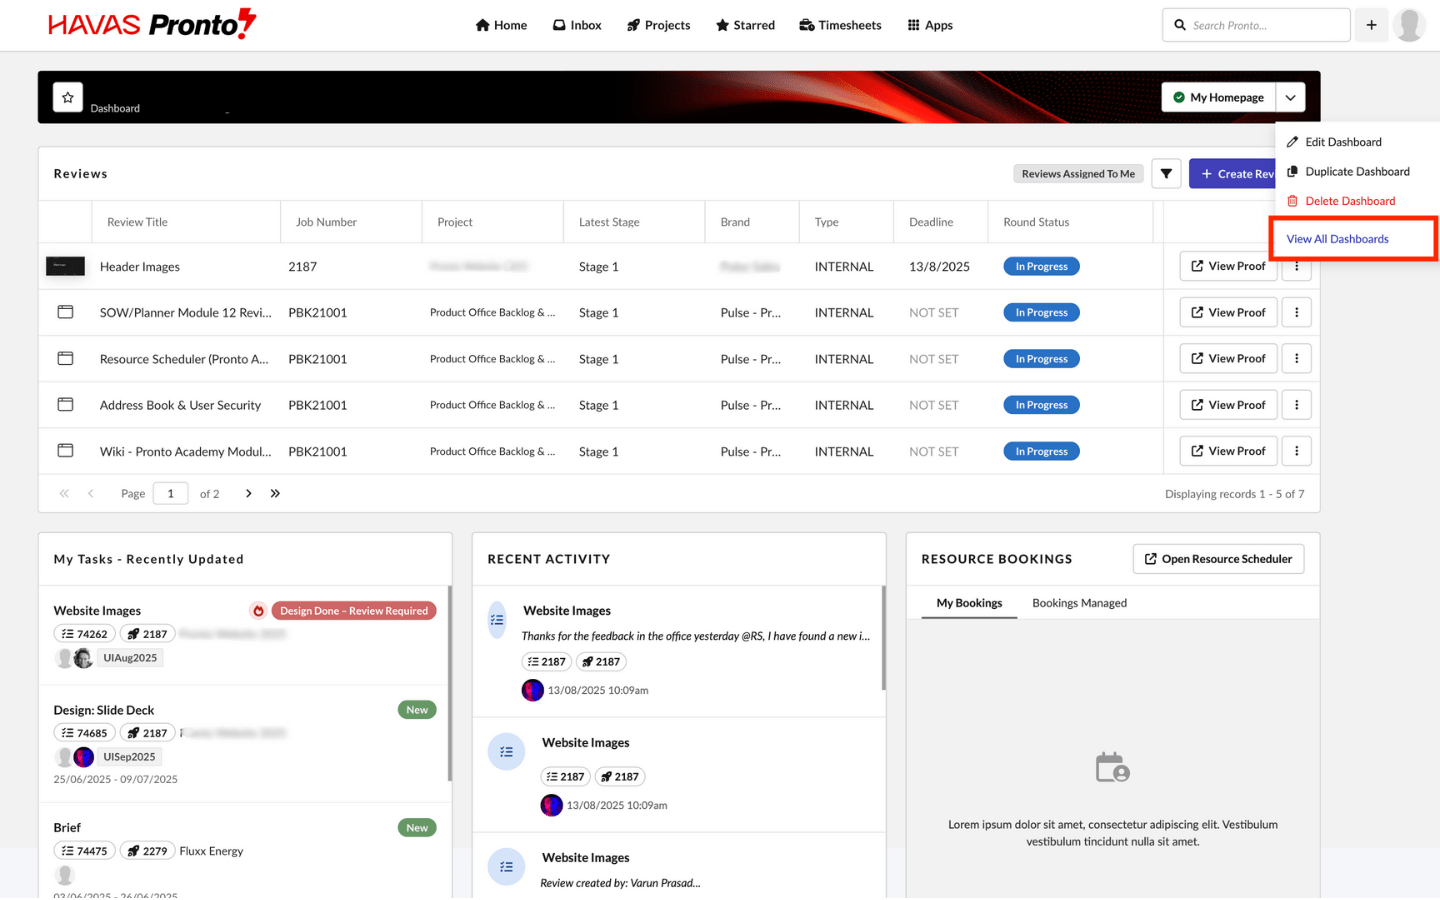Jump to the last page of reviews
This screenshot has width=1440, height=900.
pyautogui.click(x=275, y=494)
